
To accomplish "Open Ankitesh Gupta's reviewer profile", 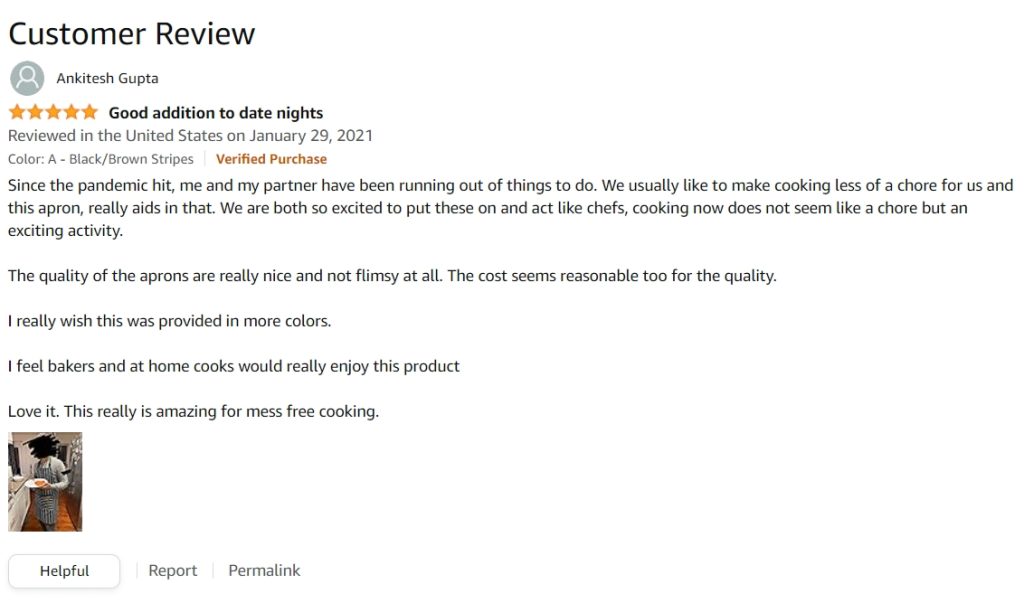I will tap(107, 78).
